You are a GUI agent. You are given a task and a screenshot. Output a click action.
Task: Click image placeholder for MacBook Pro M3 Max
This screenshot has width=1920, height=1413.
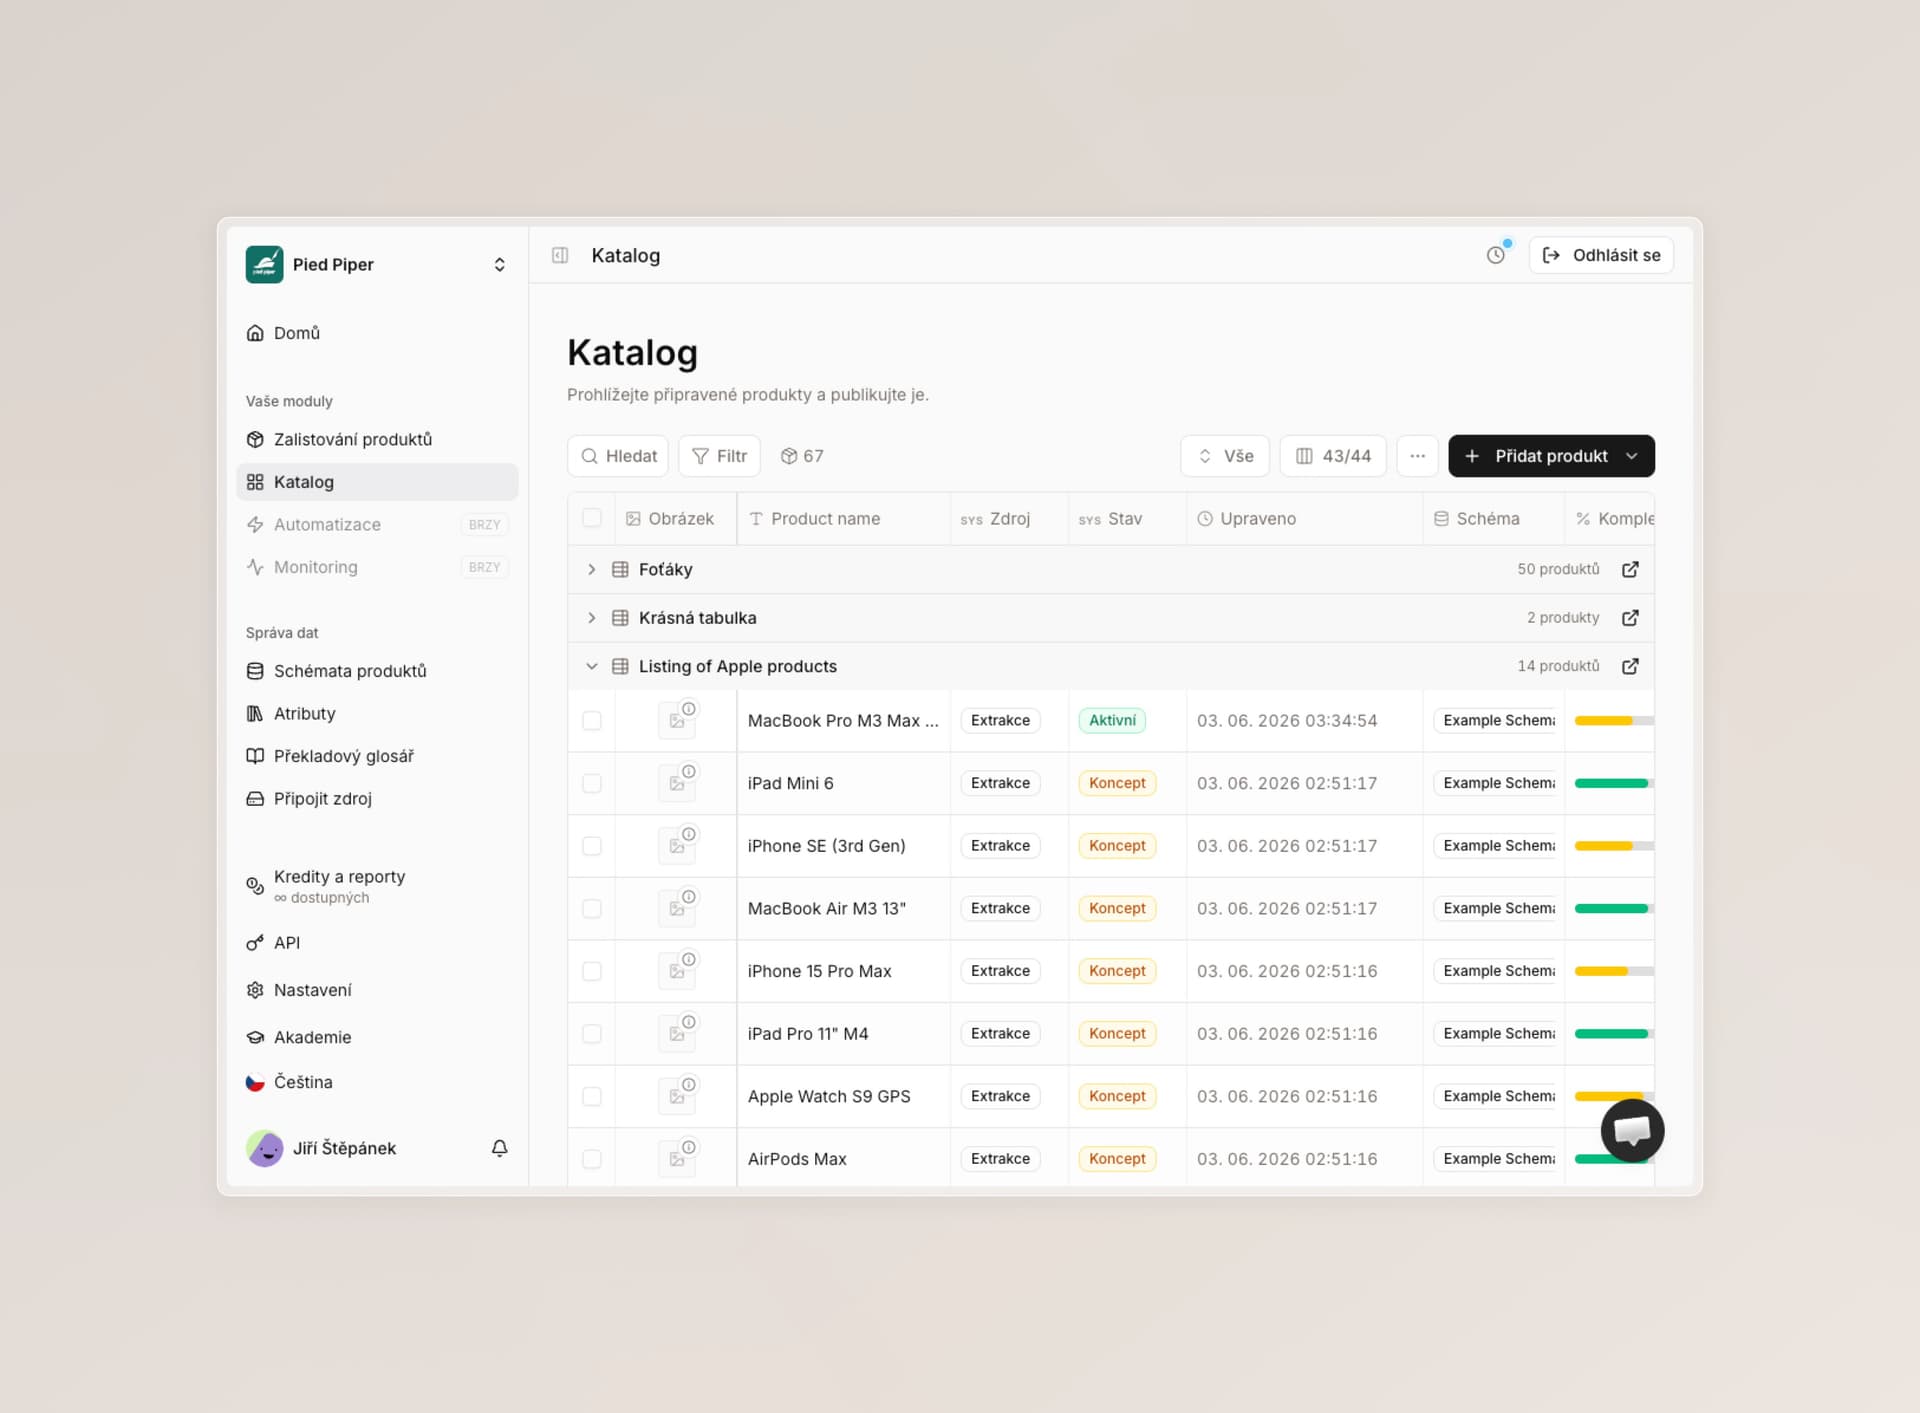(677, 720)
